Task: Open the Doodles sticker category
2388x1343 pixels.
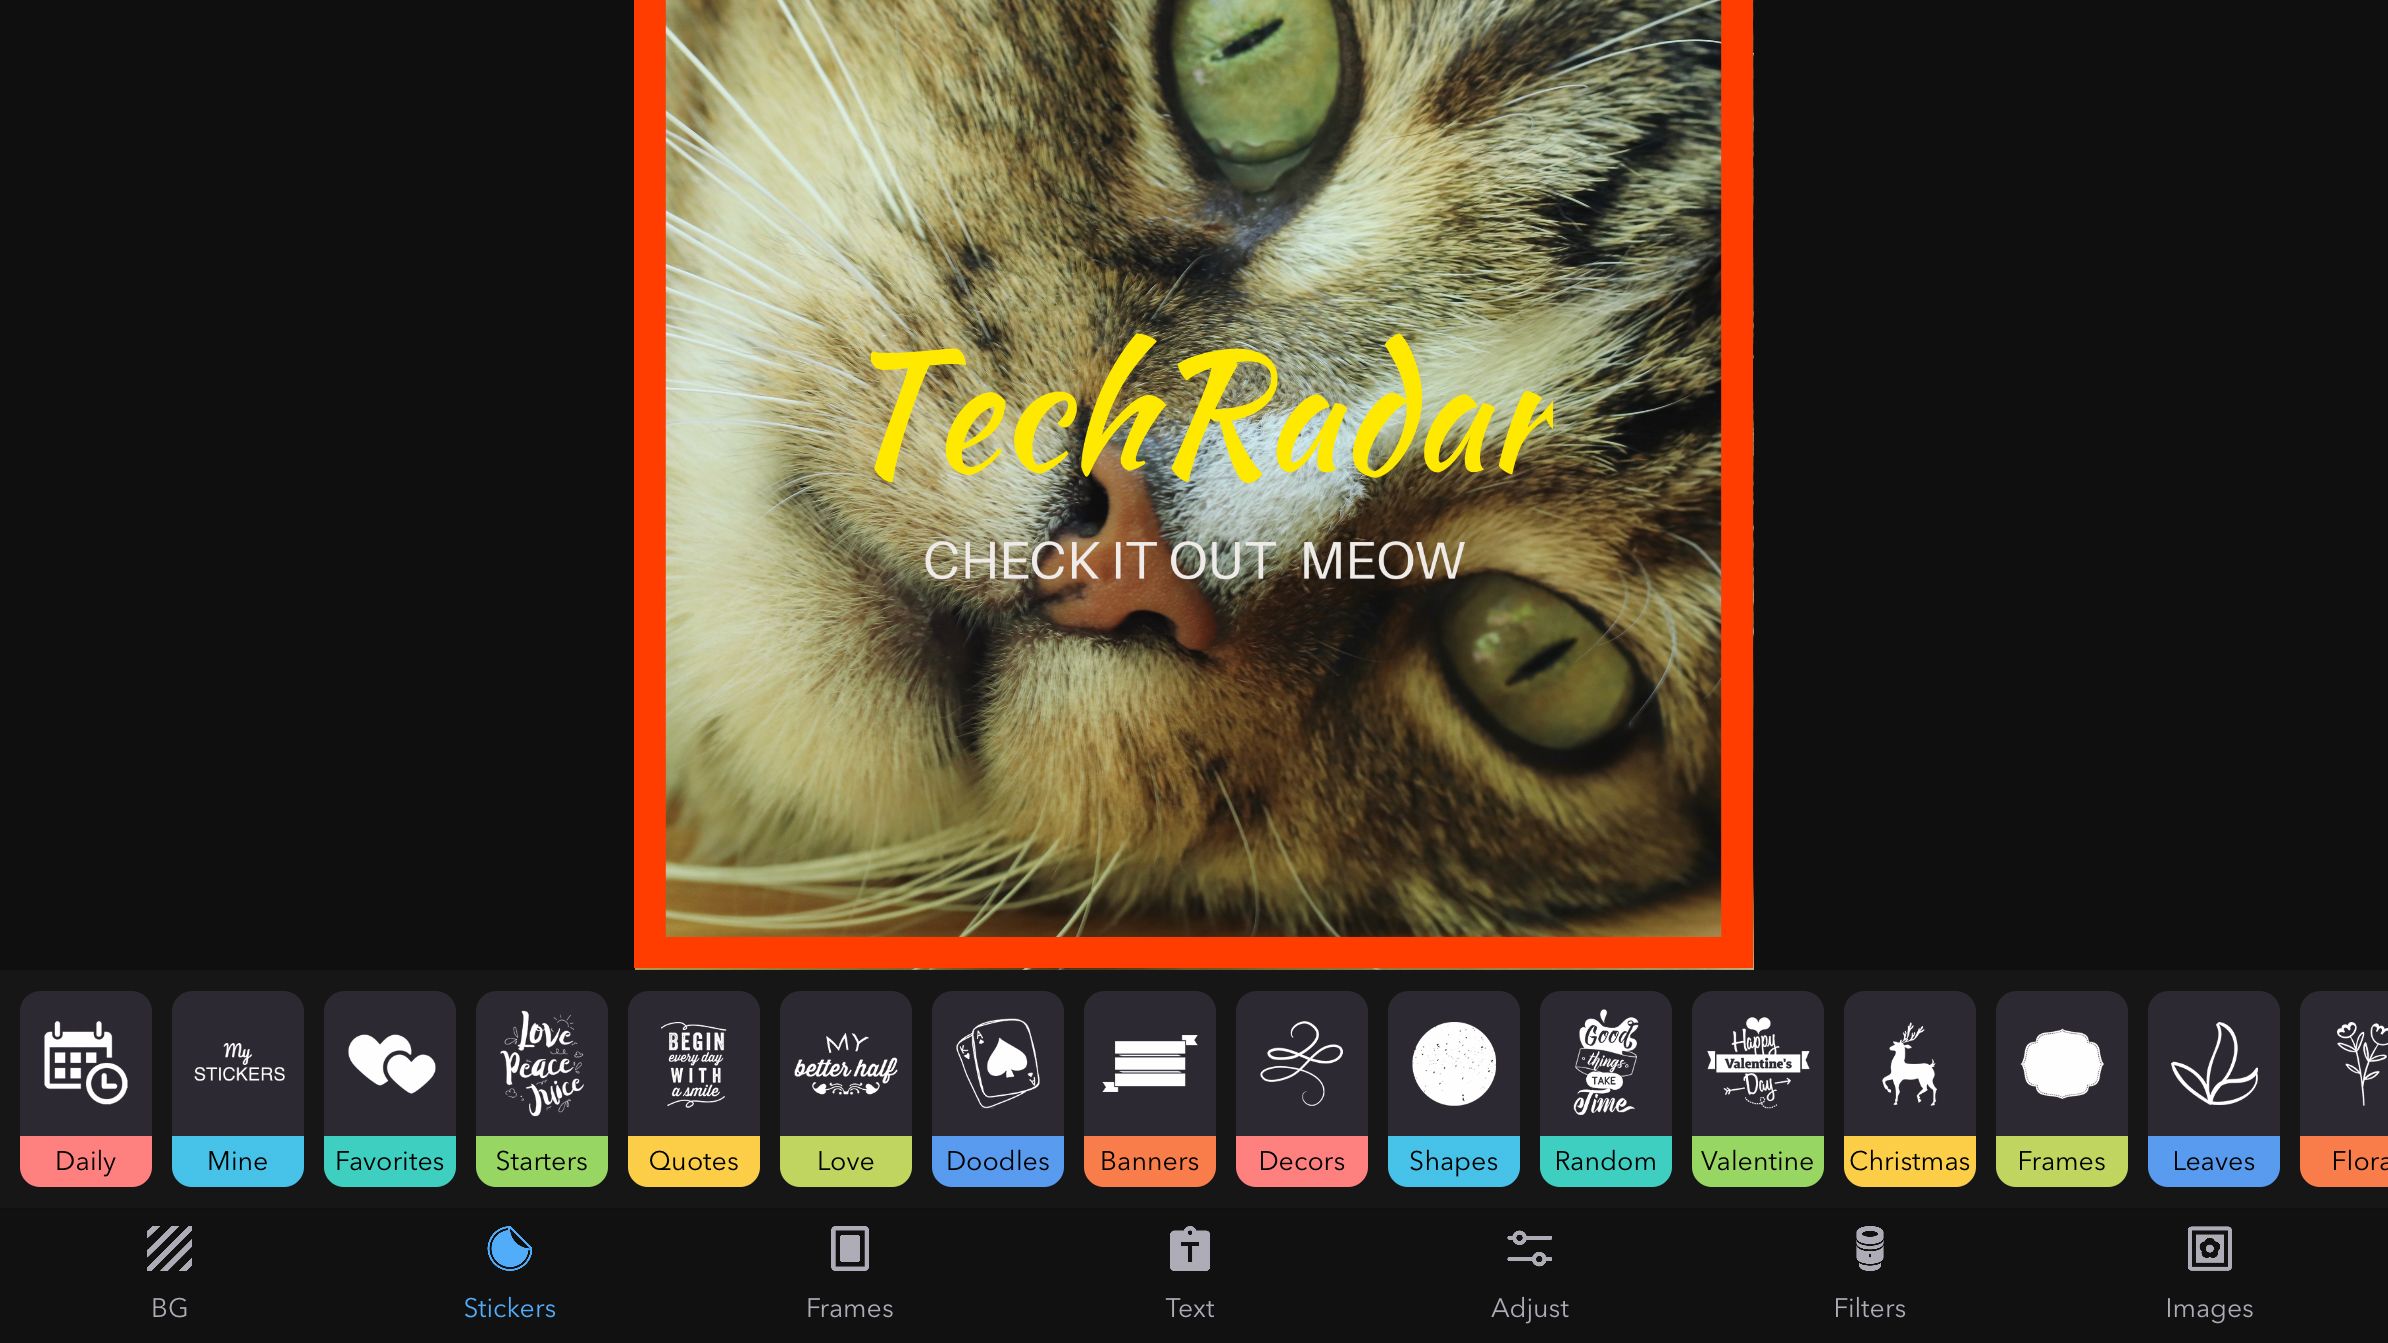Action: point(997,1089)
